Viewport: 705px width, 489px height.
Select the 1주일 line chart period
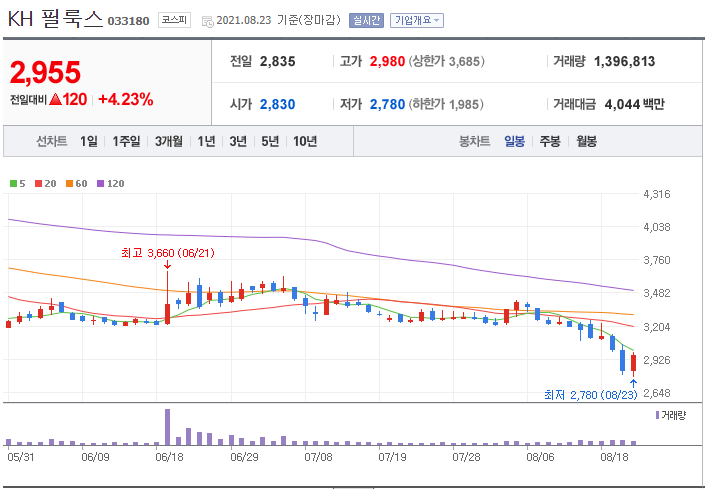coord(126,142)
